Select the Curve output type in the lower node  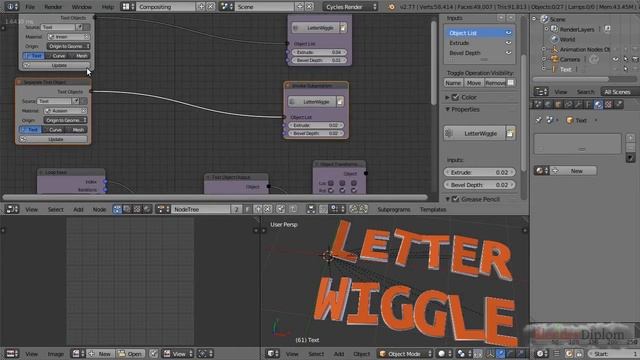pos(53,129)
